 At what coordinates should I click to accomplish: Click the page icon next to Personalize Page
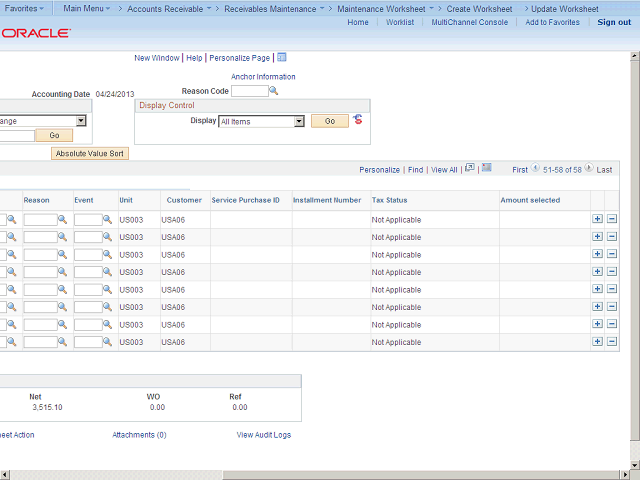click(282, 58)
